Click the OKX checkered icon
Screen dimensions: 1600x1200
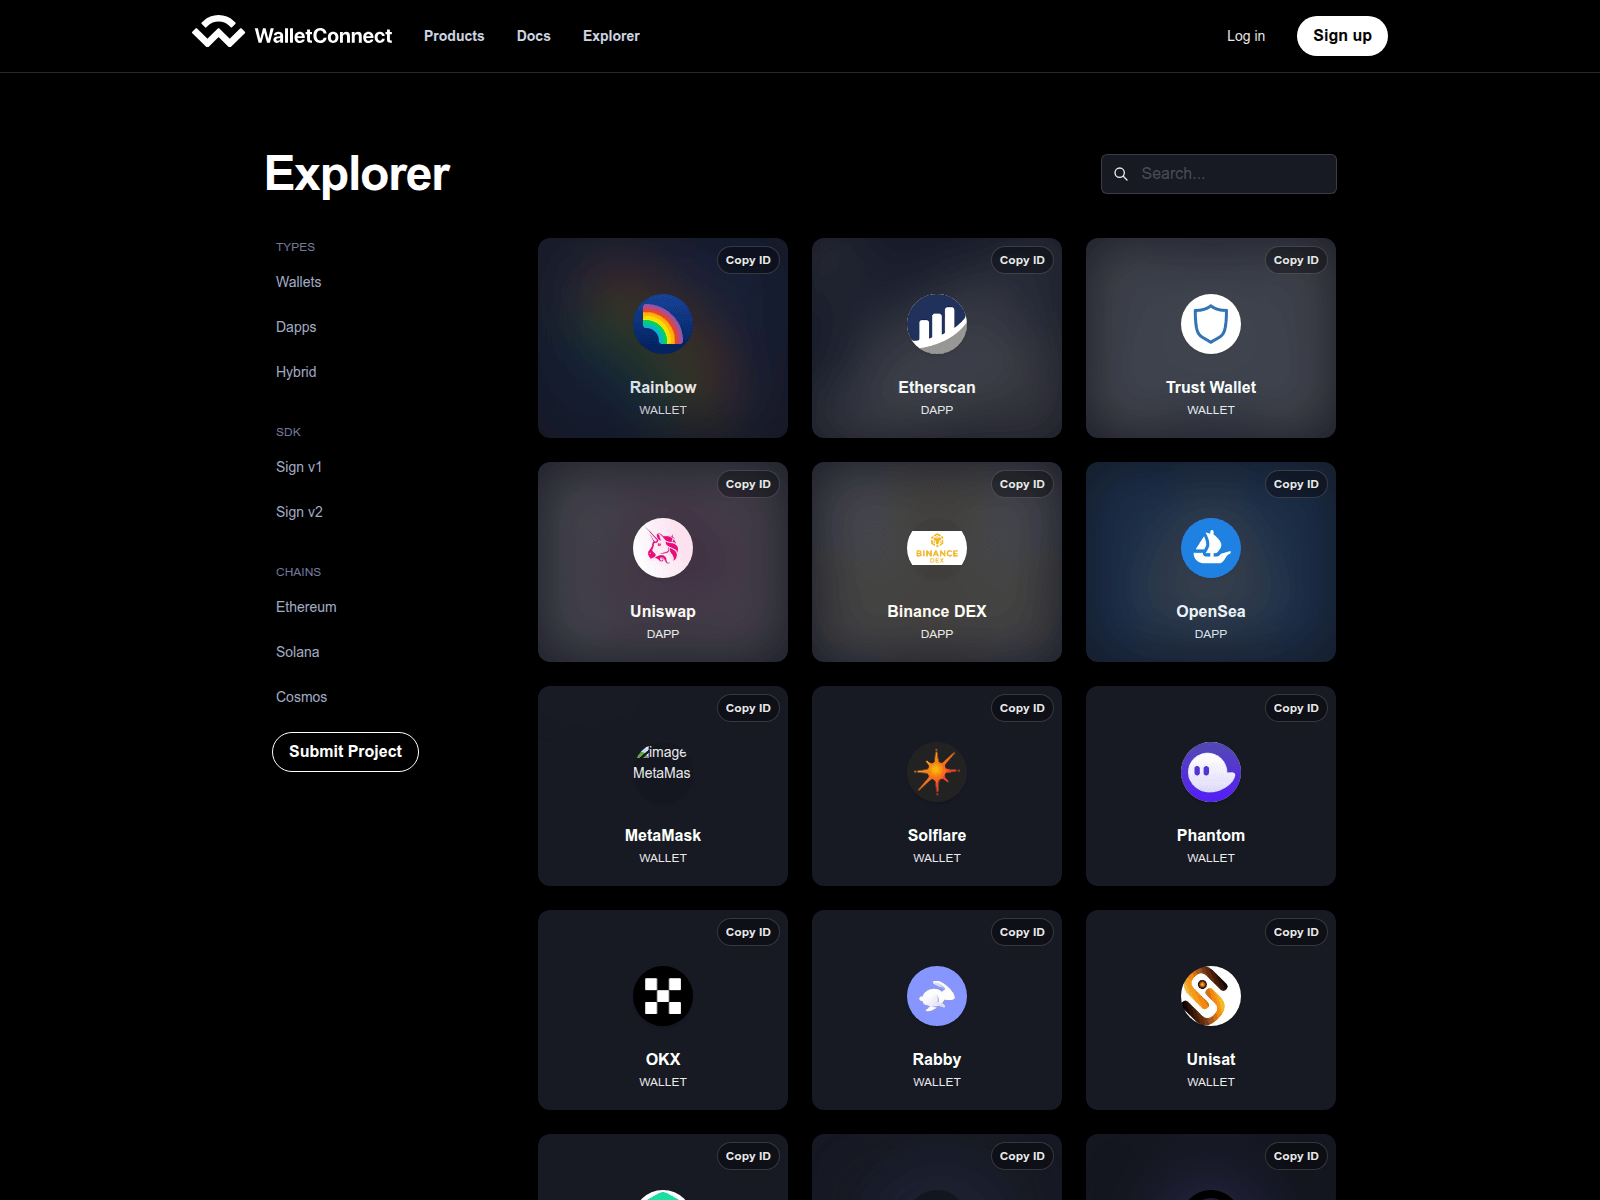pyautogui.click(x=663, y=996)
